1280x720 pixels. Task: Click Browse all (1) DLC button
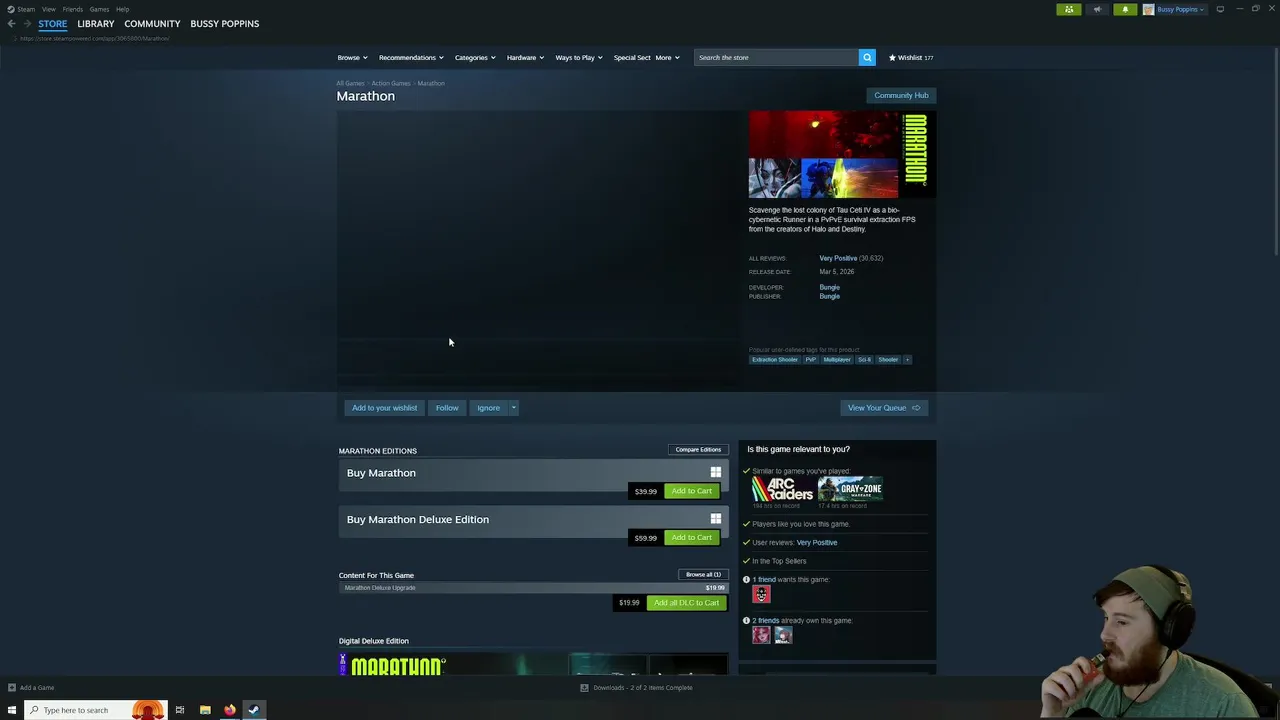tap(703, 574)
